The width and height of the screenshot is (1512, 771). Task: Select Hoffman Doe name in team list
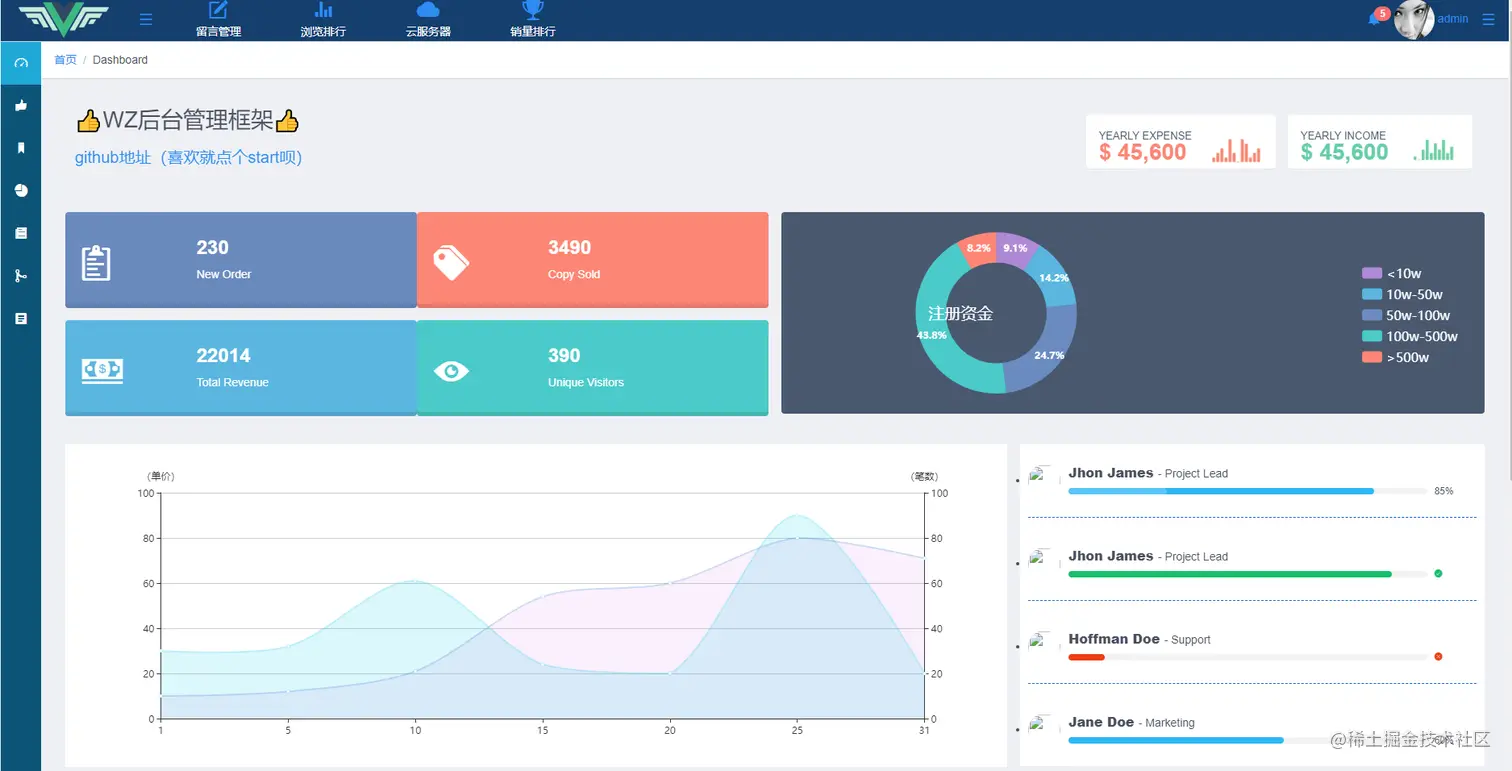coord(1114,638)
